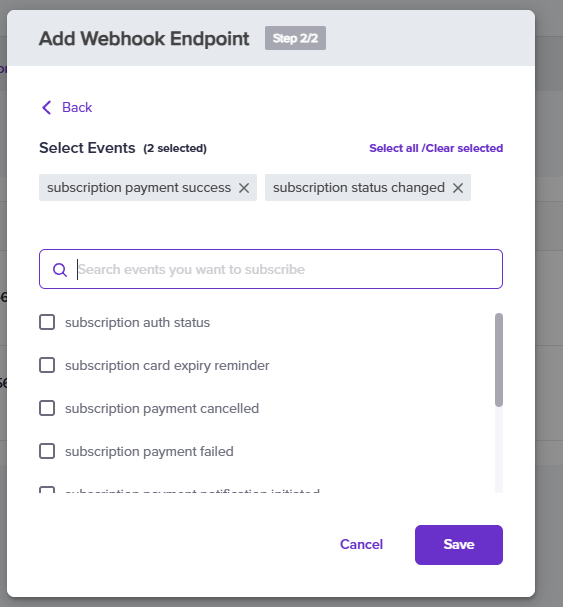Focus the search events input field
563x607 pixels.
point(271,269)
